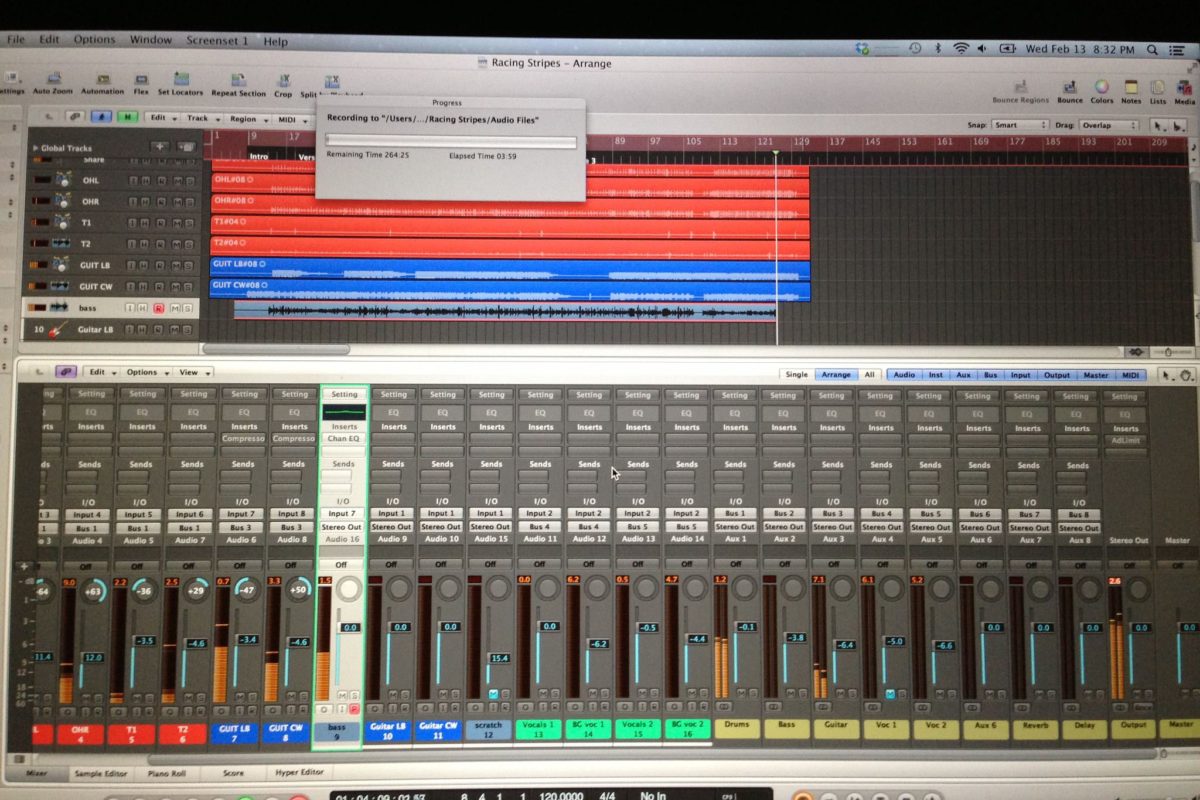Click the add track plus button

[x=159, y=146]
